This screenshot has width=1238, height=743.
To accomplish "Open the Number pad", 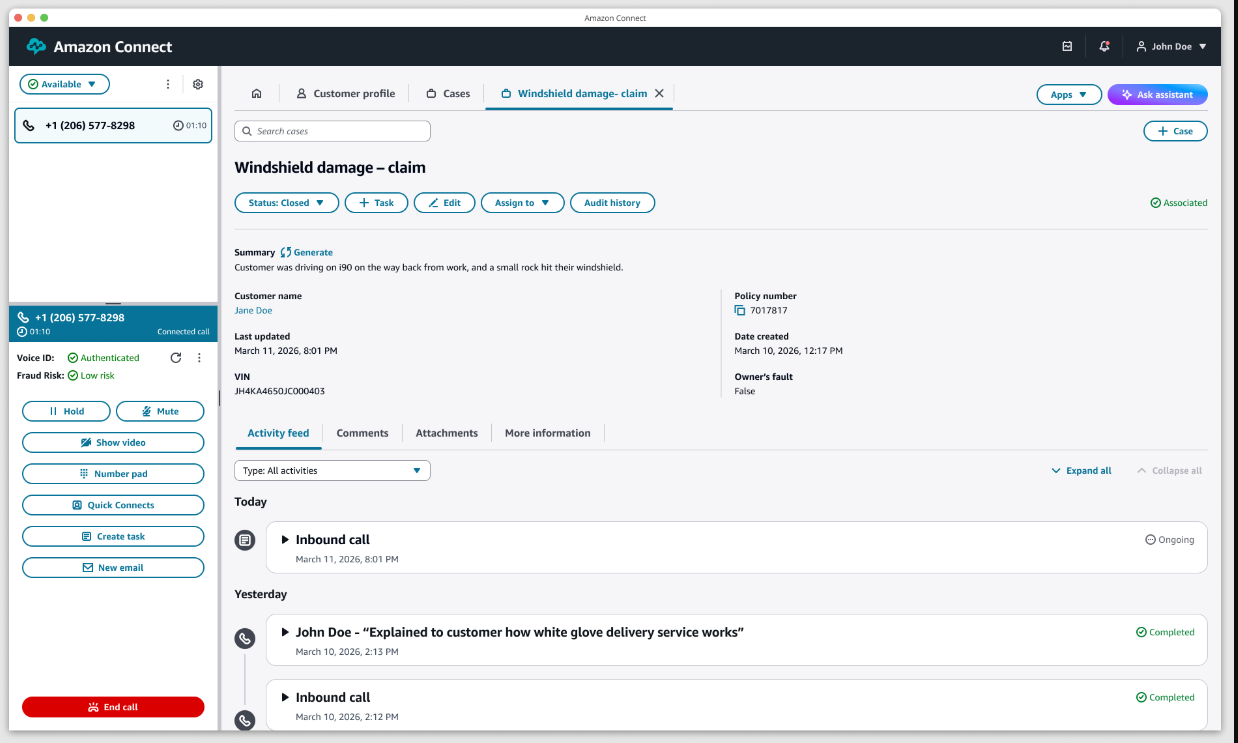I will coord(113,473).
